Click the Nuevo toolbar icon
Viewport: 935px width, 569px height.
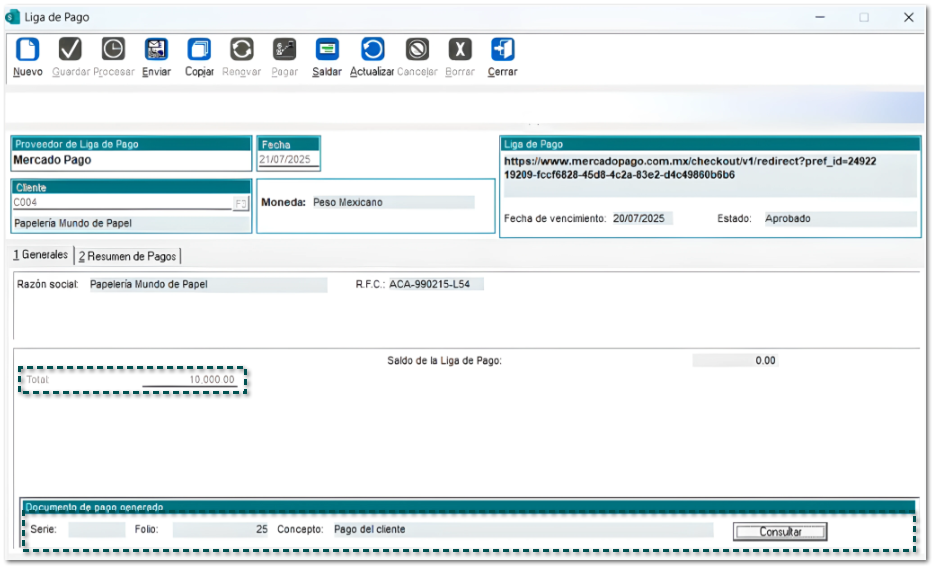(x=27, y=50)
